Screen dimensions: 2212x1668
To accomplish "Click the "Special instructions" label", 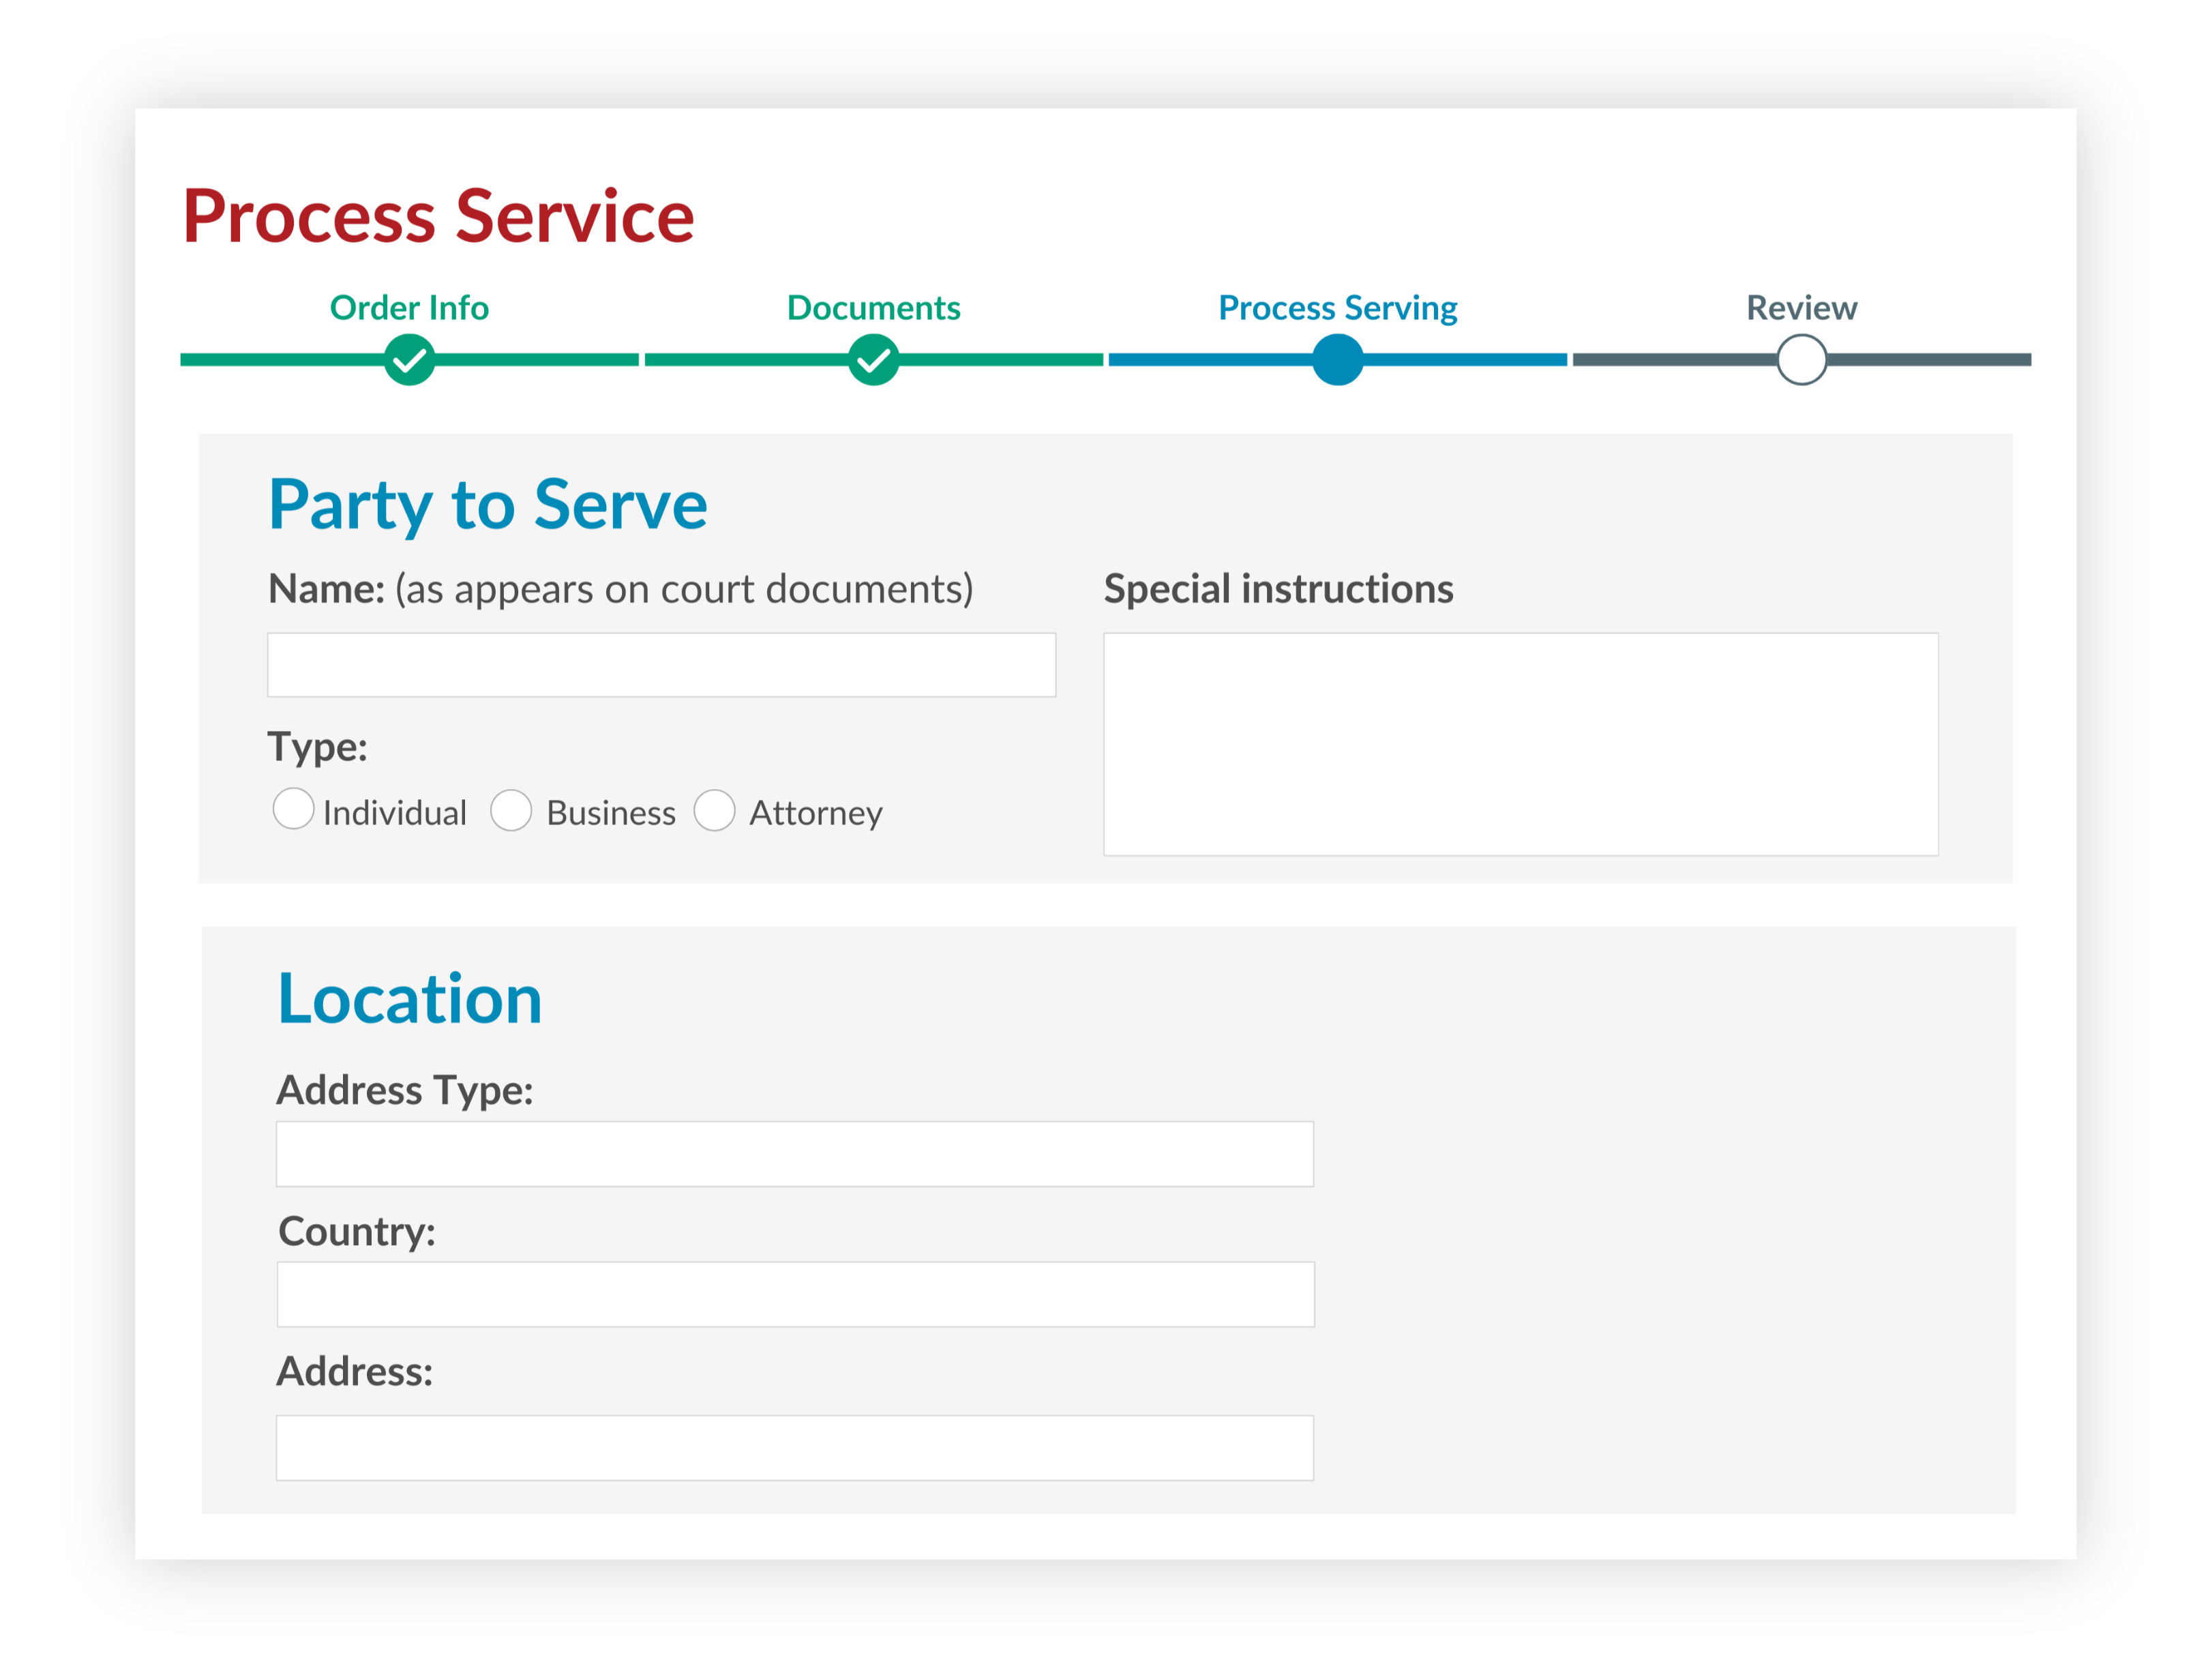I will click(1279, 589).
